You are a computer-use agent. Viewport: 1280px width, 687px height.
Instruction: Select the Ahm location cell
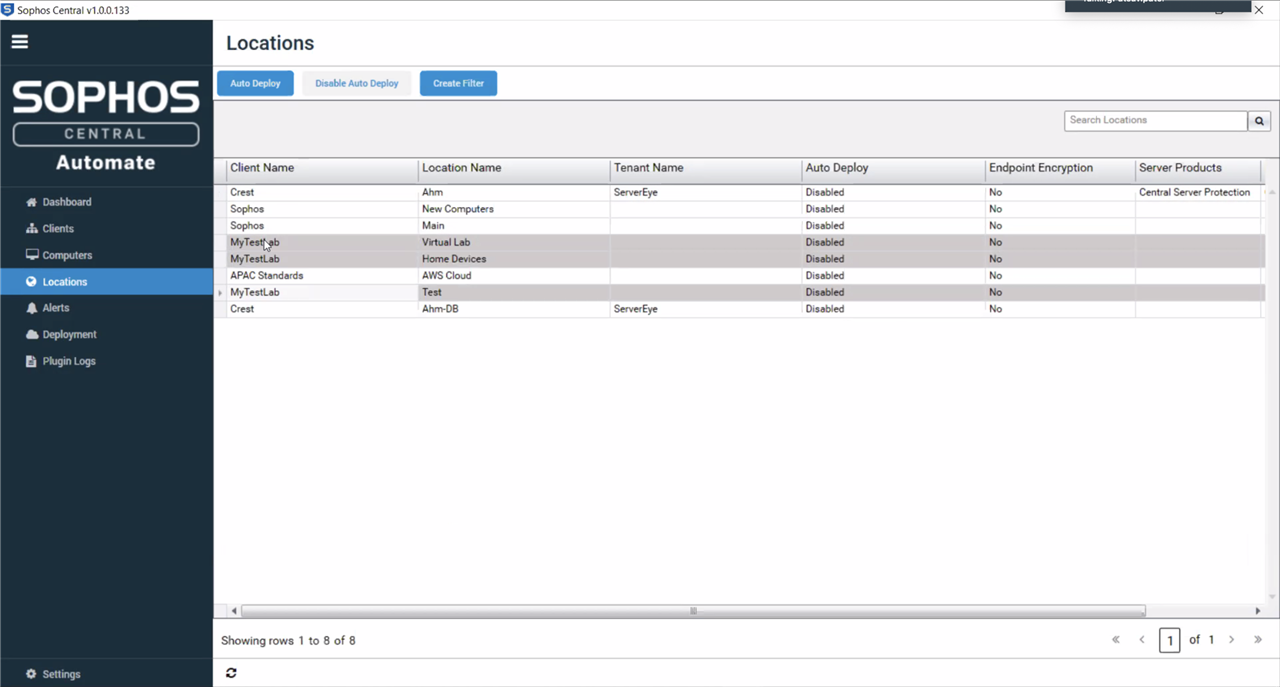514,192
